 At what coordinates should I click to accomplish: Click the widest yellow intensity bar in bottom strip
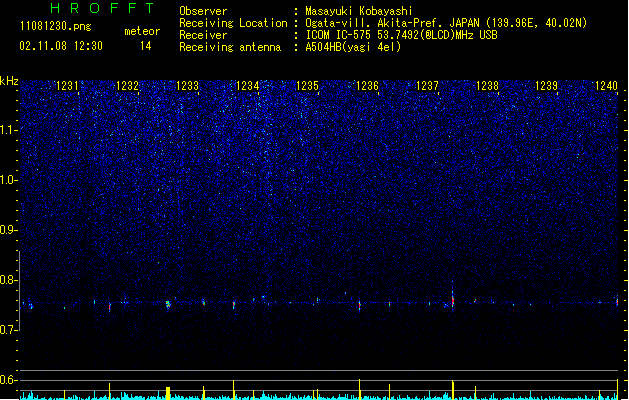click(168, 393)
